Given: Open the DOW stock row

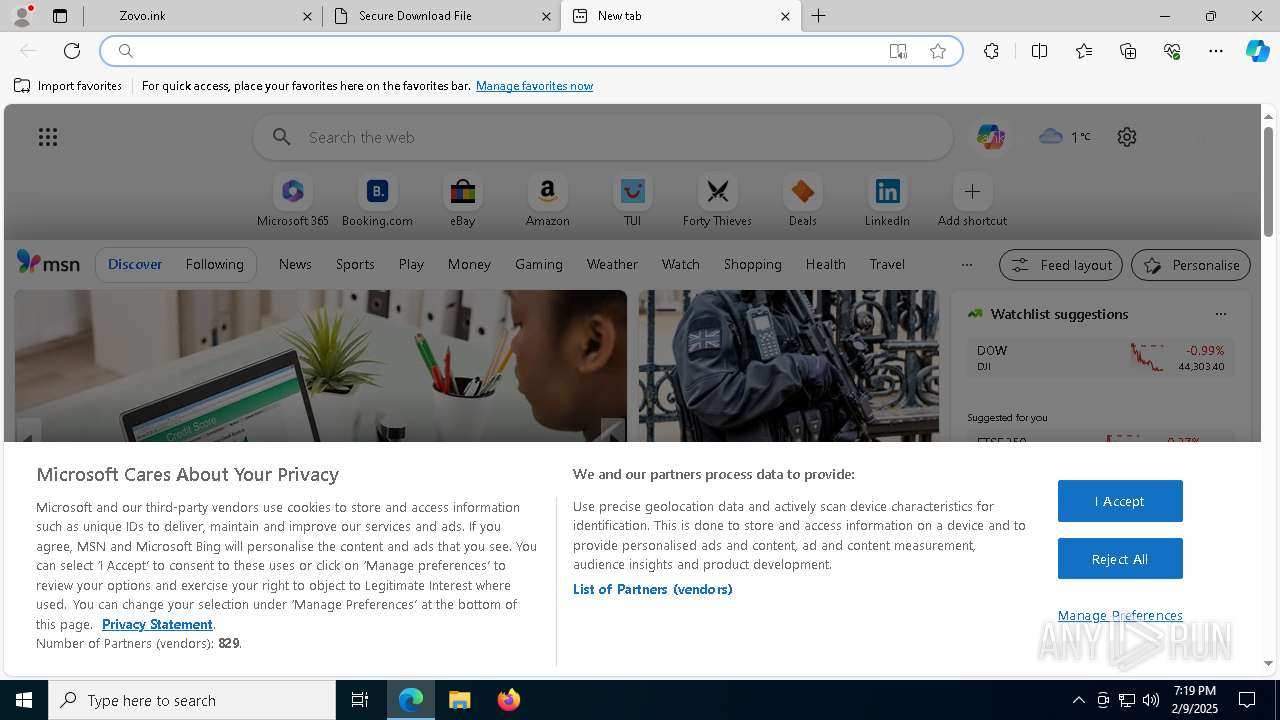Looking at the screenshot, I should (1100, 358).
